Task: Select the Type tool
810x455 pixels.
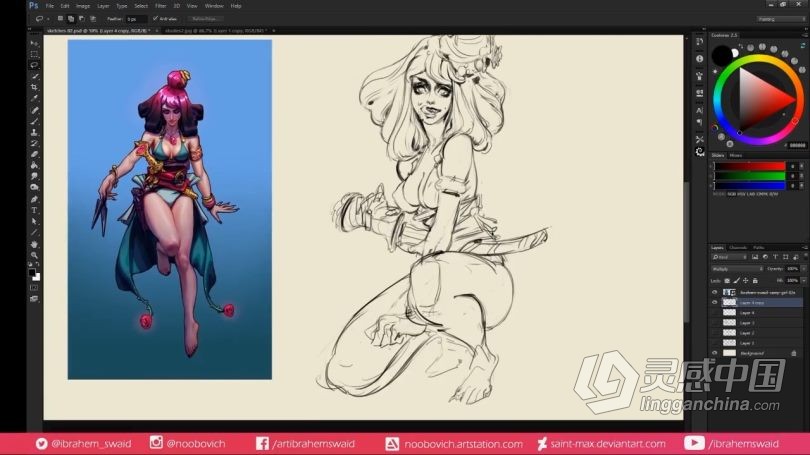Action: click(34, 210)
